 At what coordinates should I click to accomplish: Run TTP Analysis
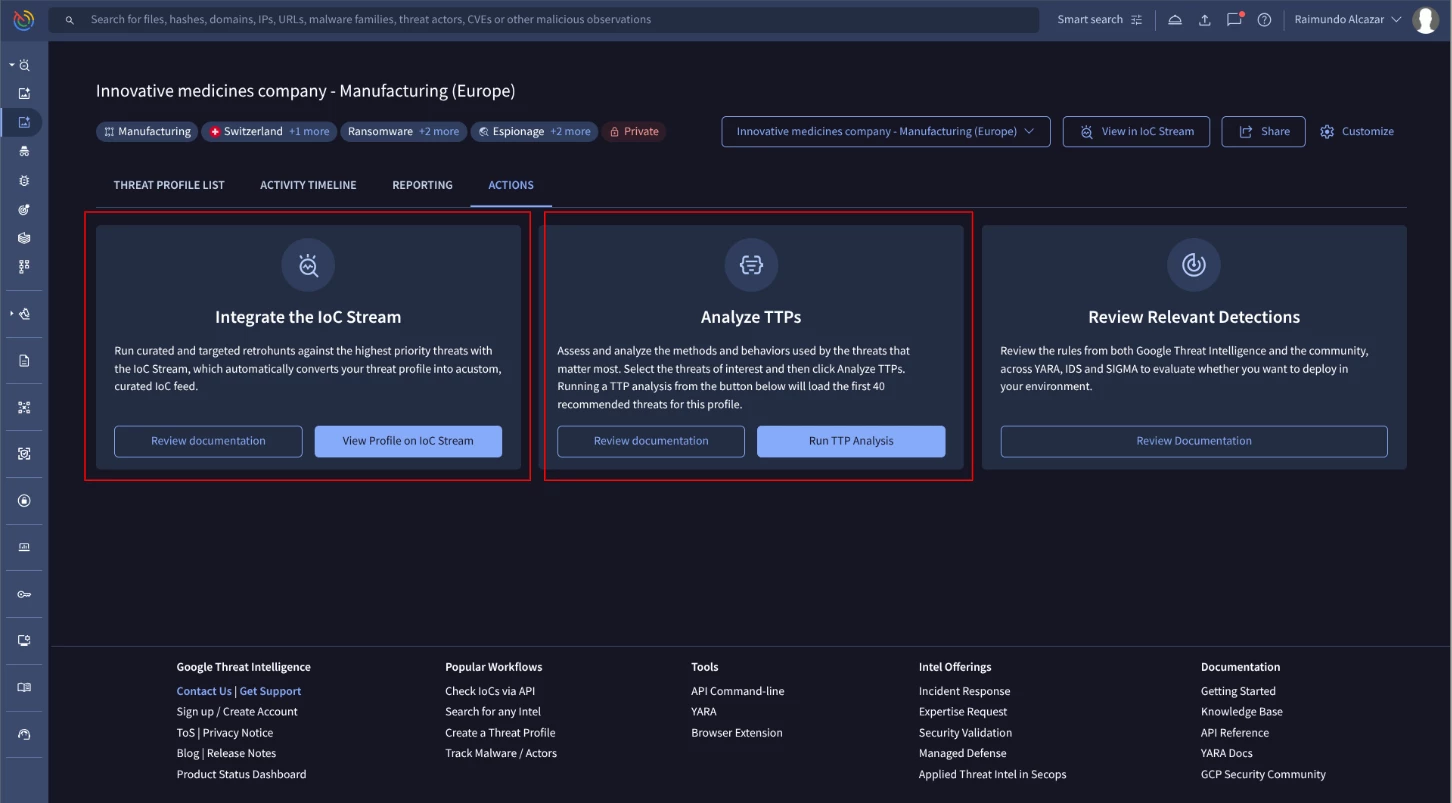point(851,441)
